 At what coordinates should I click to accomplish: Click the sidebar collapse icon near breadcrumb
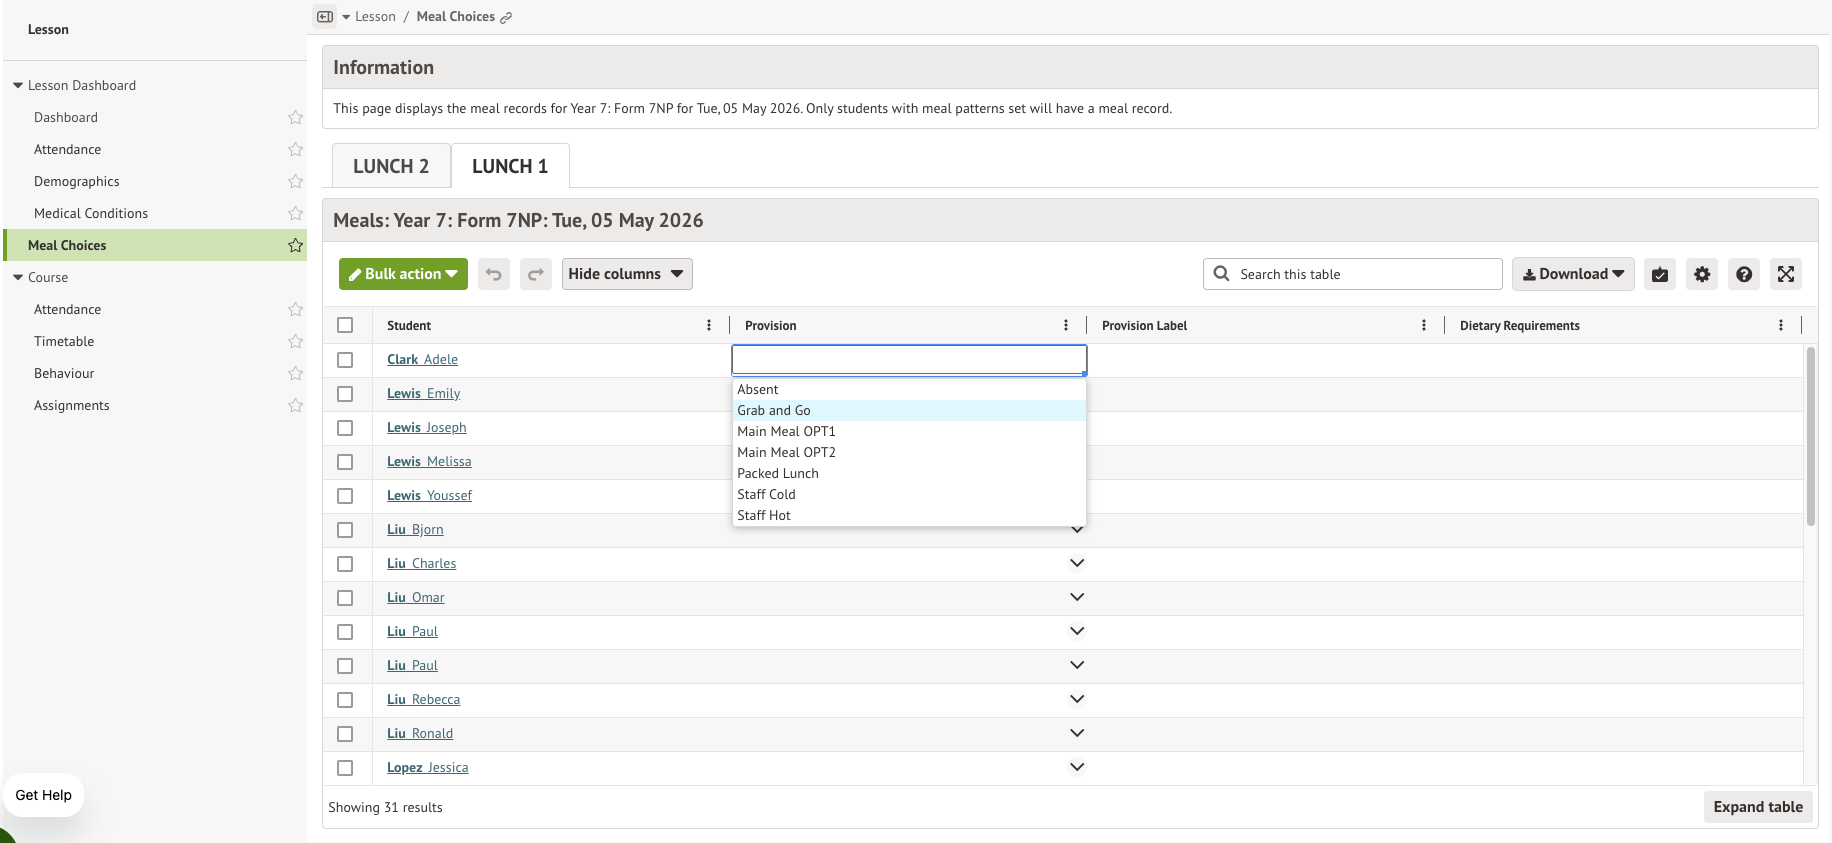(325, 17)
